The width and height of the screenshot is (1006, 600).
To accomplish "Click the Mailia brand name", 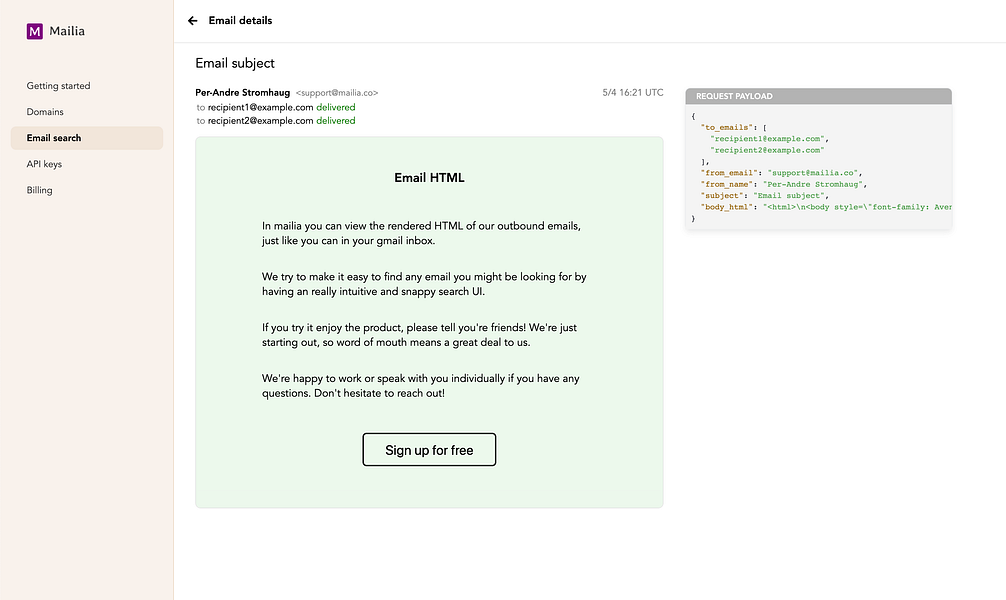I will click(x=67, y=31).
